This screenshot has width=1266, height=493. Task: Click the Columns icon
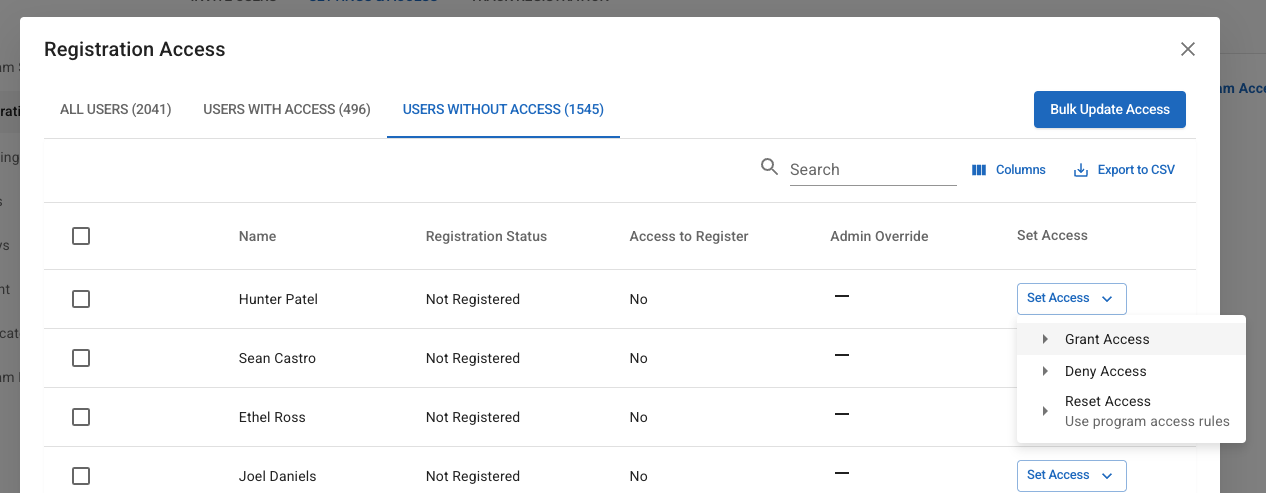tap(979, 170)
